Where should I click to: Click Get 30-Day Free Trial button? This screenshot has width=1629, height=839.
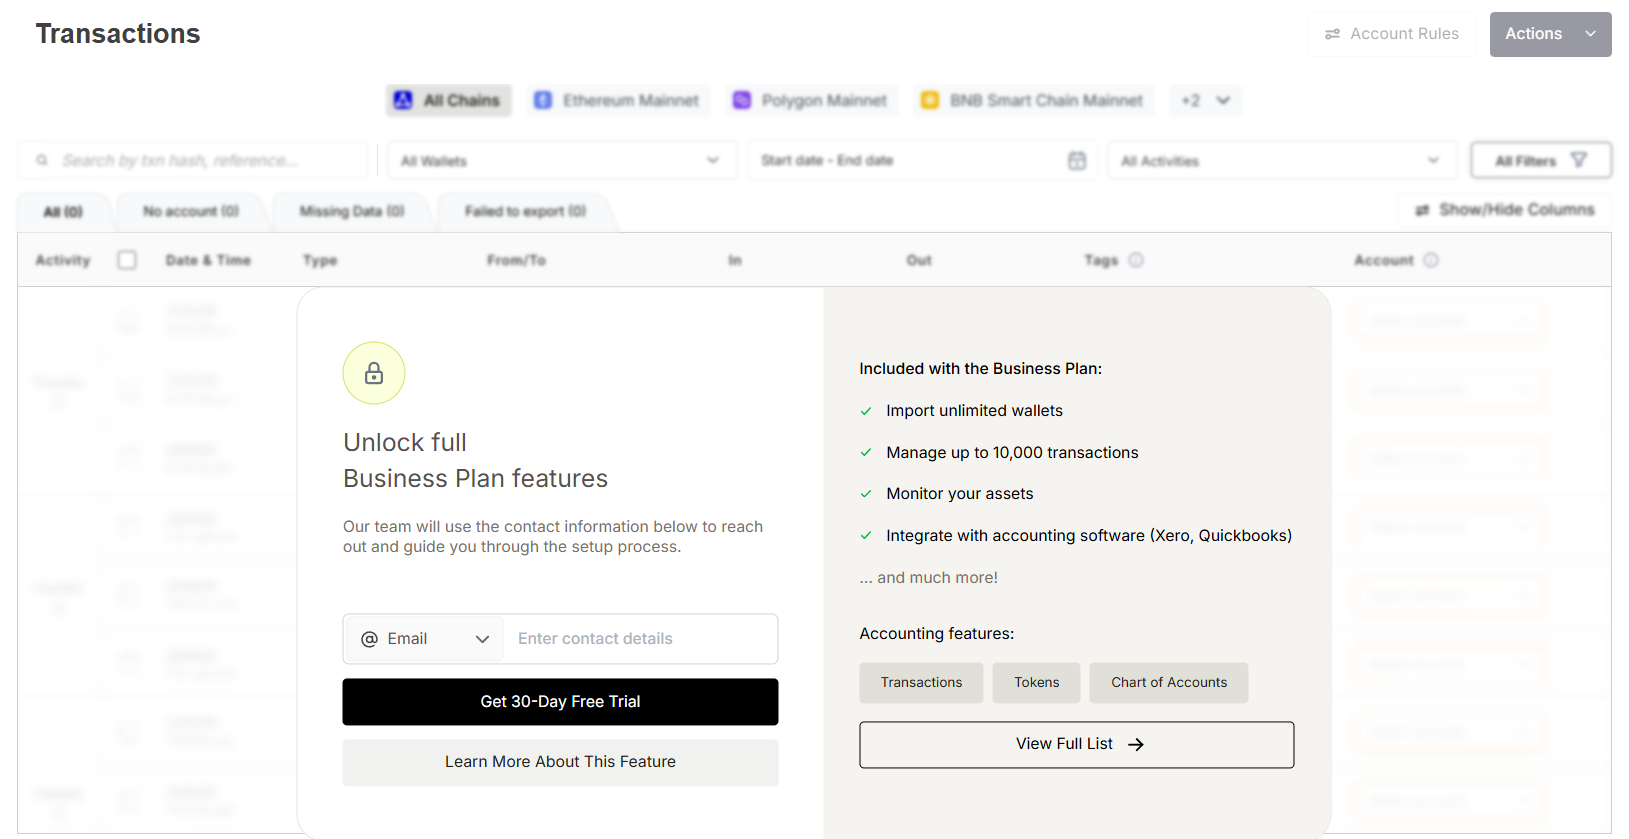pyautogui.click(x=560, y=702)
